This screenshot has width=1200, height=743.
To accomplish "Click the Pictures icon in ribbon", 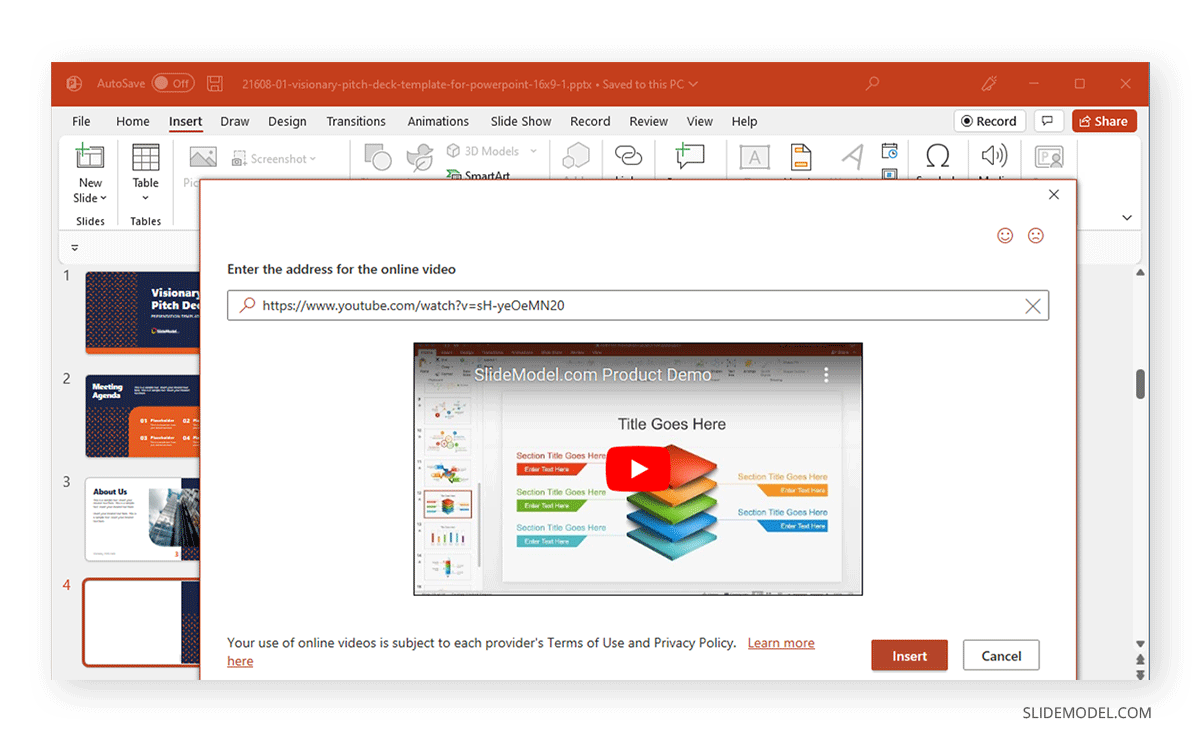I will [203, 158].
